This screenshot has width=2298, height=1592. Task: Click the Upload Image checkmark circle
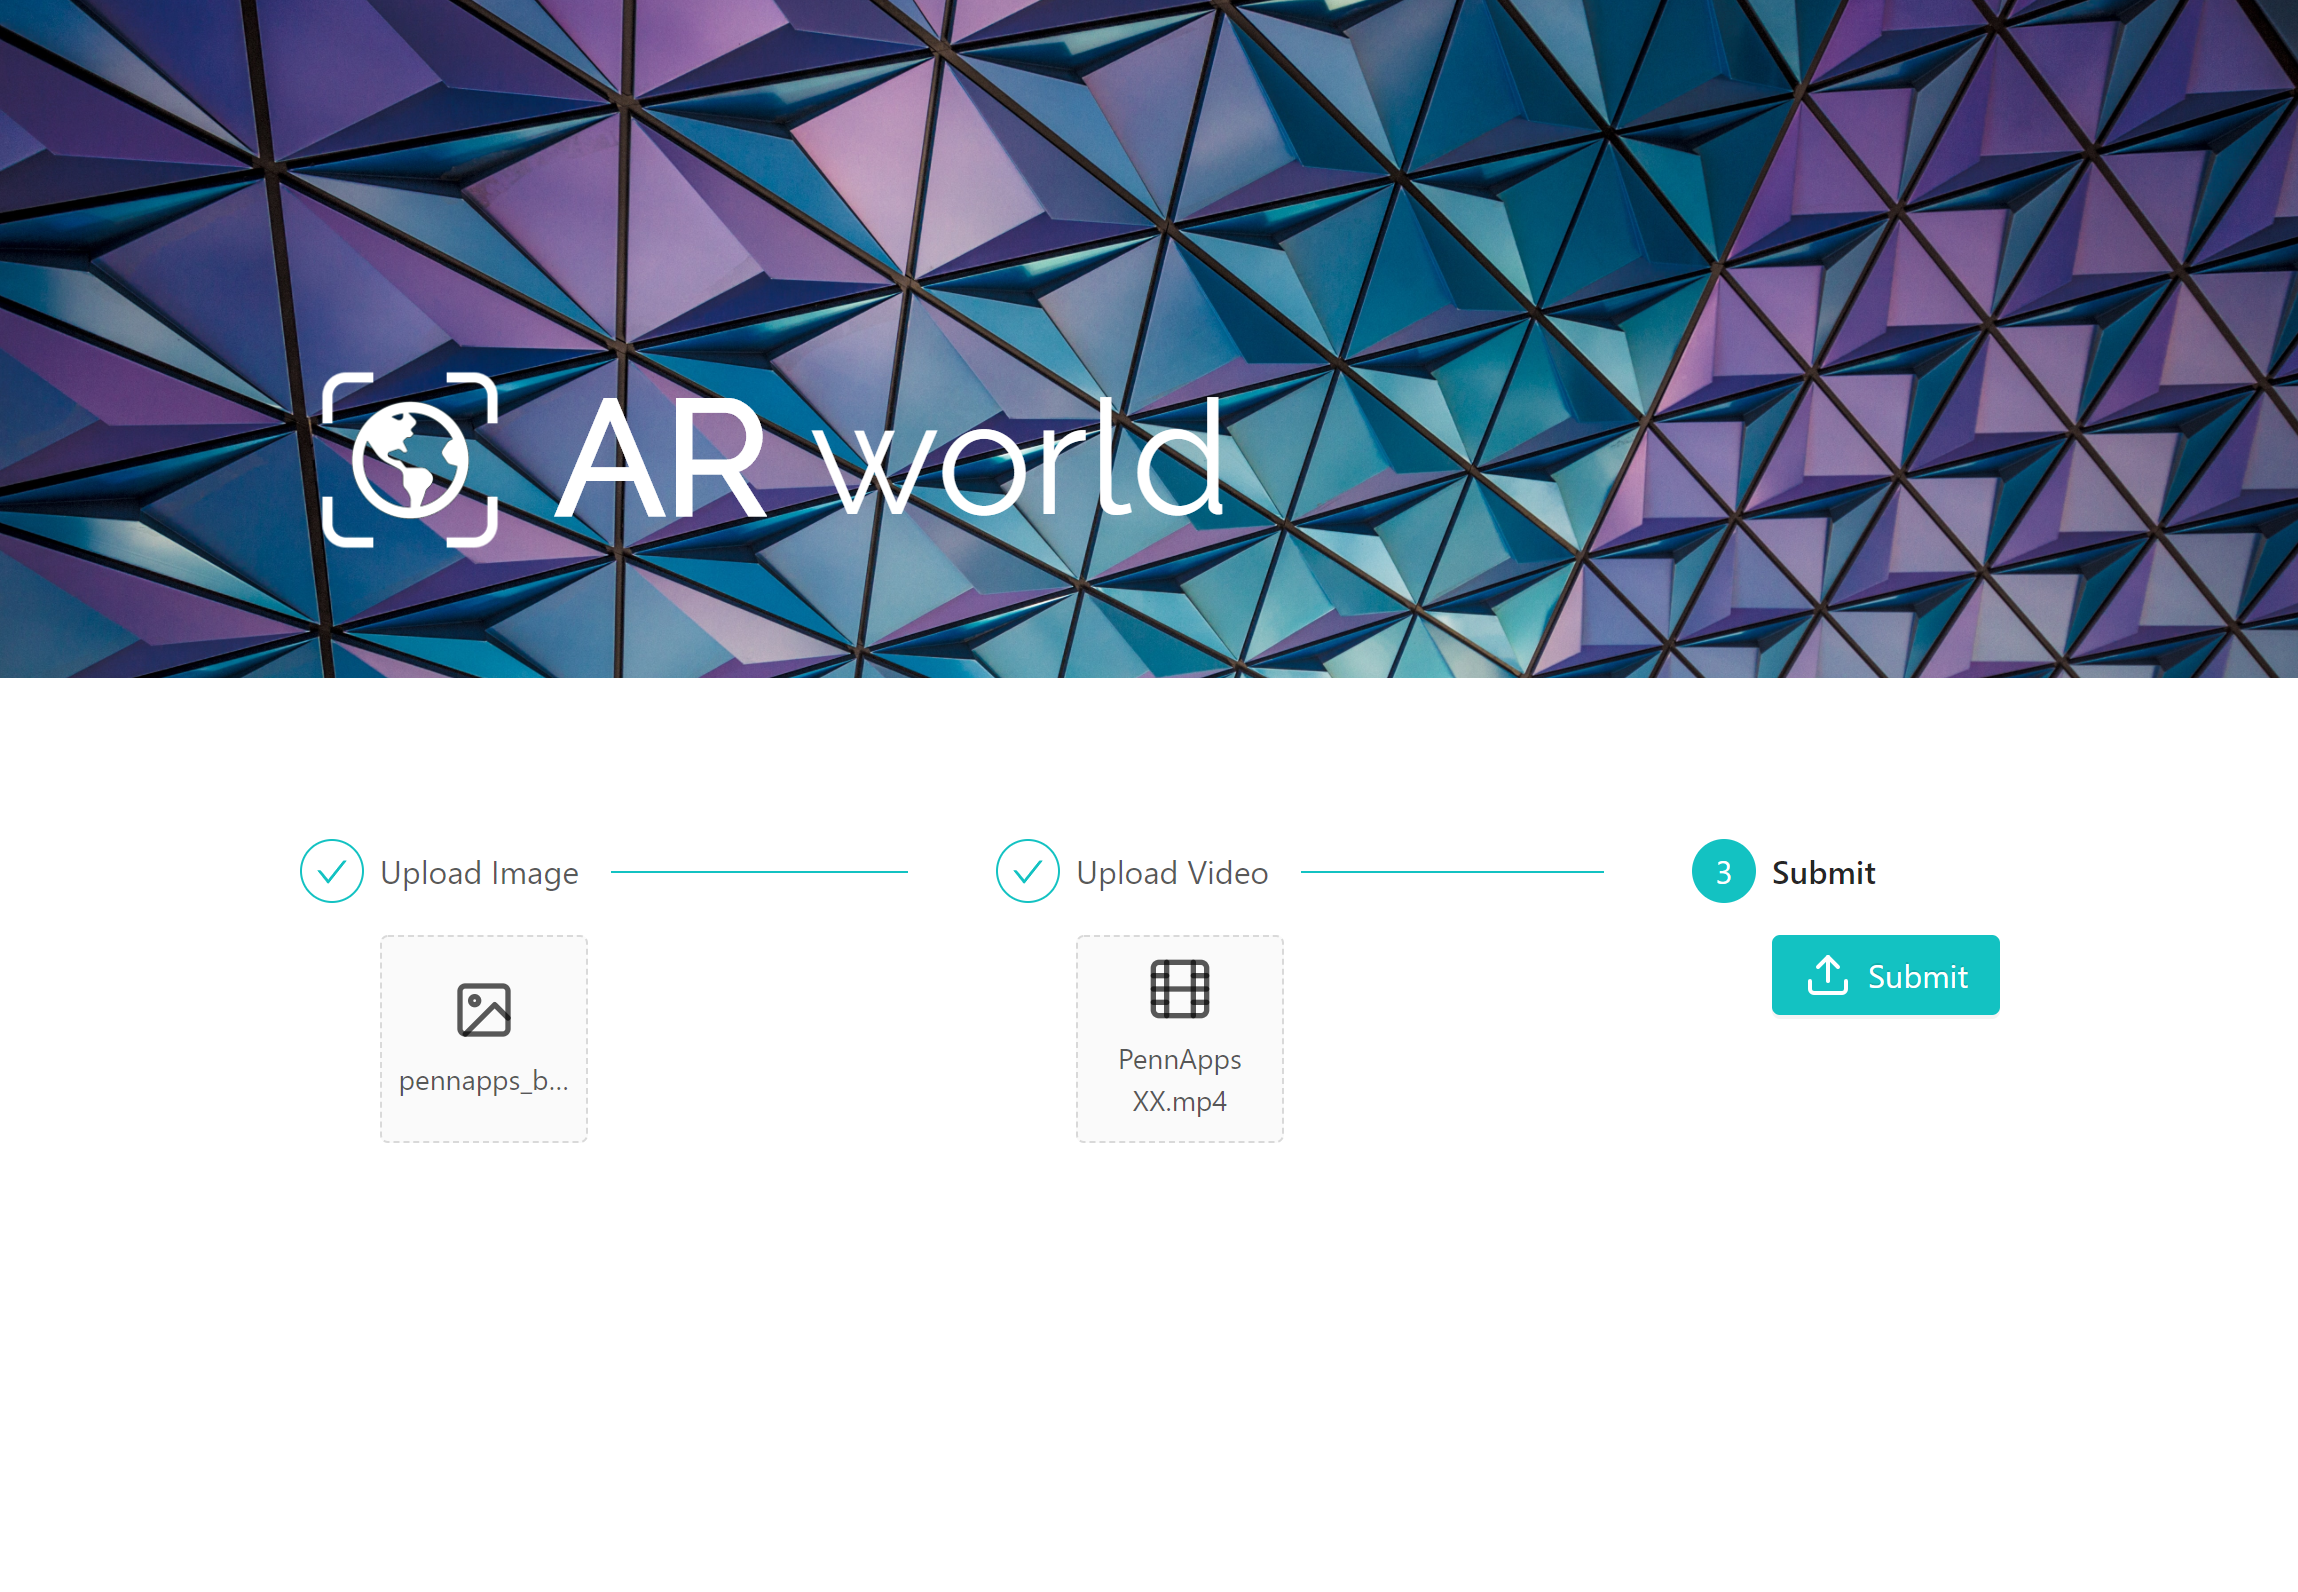coord(332,872)
